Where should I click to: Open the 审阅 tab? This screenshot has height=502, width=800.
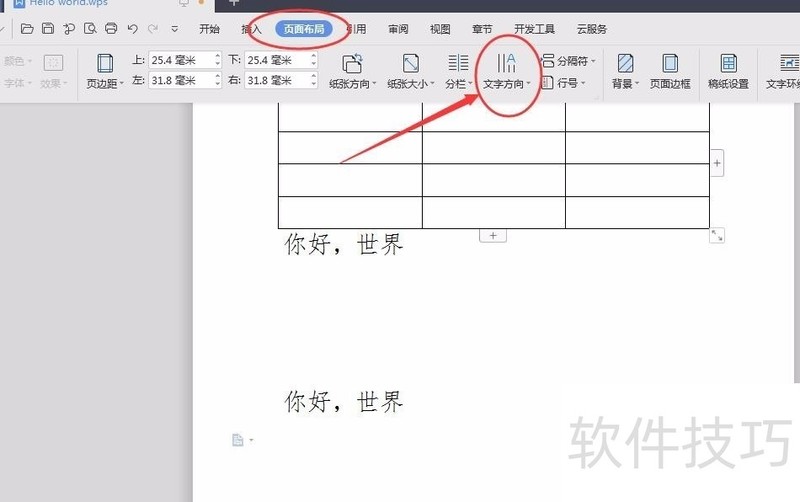[x=398, y=29]
